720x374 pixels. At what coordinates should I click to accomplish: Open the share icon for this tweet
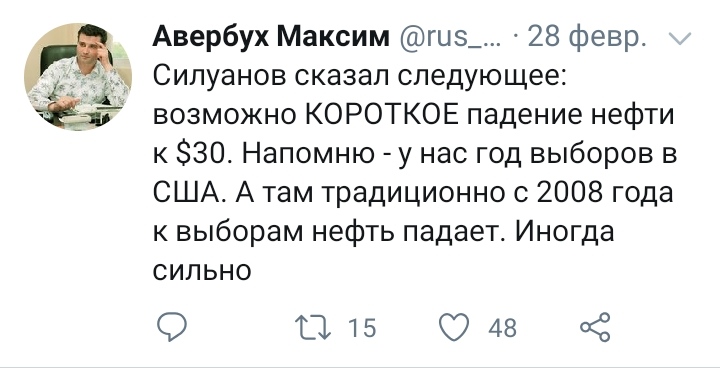[x=595, y=327]
